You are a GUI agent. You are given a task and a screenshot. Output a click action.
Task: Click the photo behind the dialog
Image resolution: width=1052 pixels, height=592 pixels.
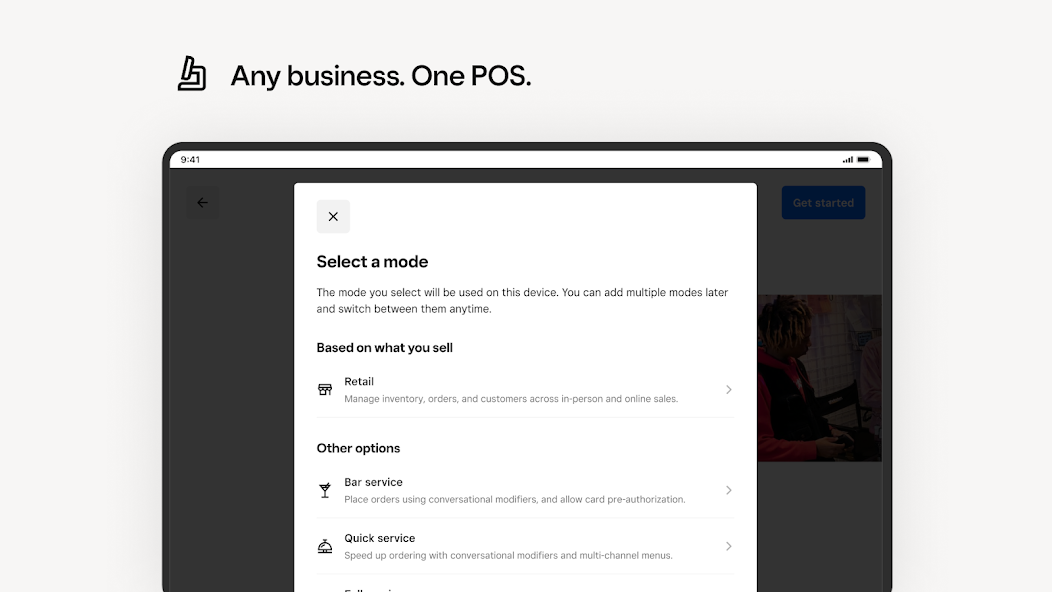pyautogui.click(x=818, y=378)
